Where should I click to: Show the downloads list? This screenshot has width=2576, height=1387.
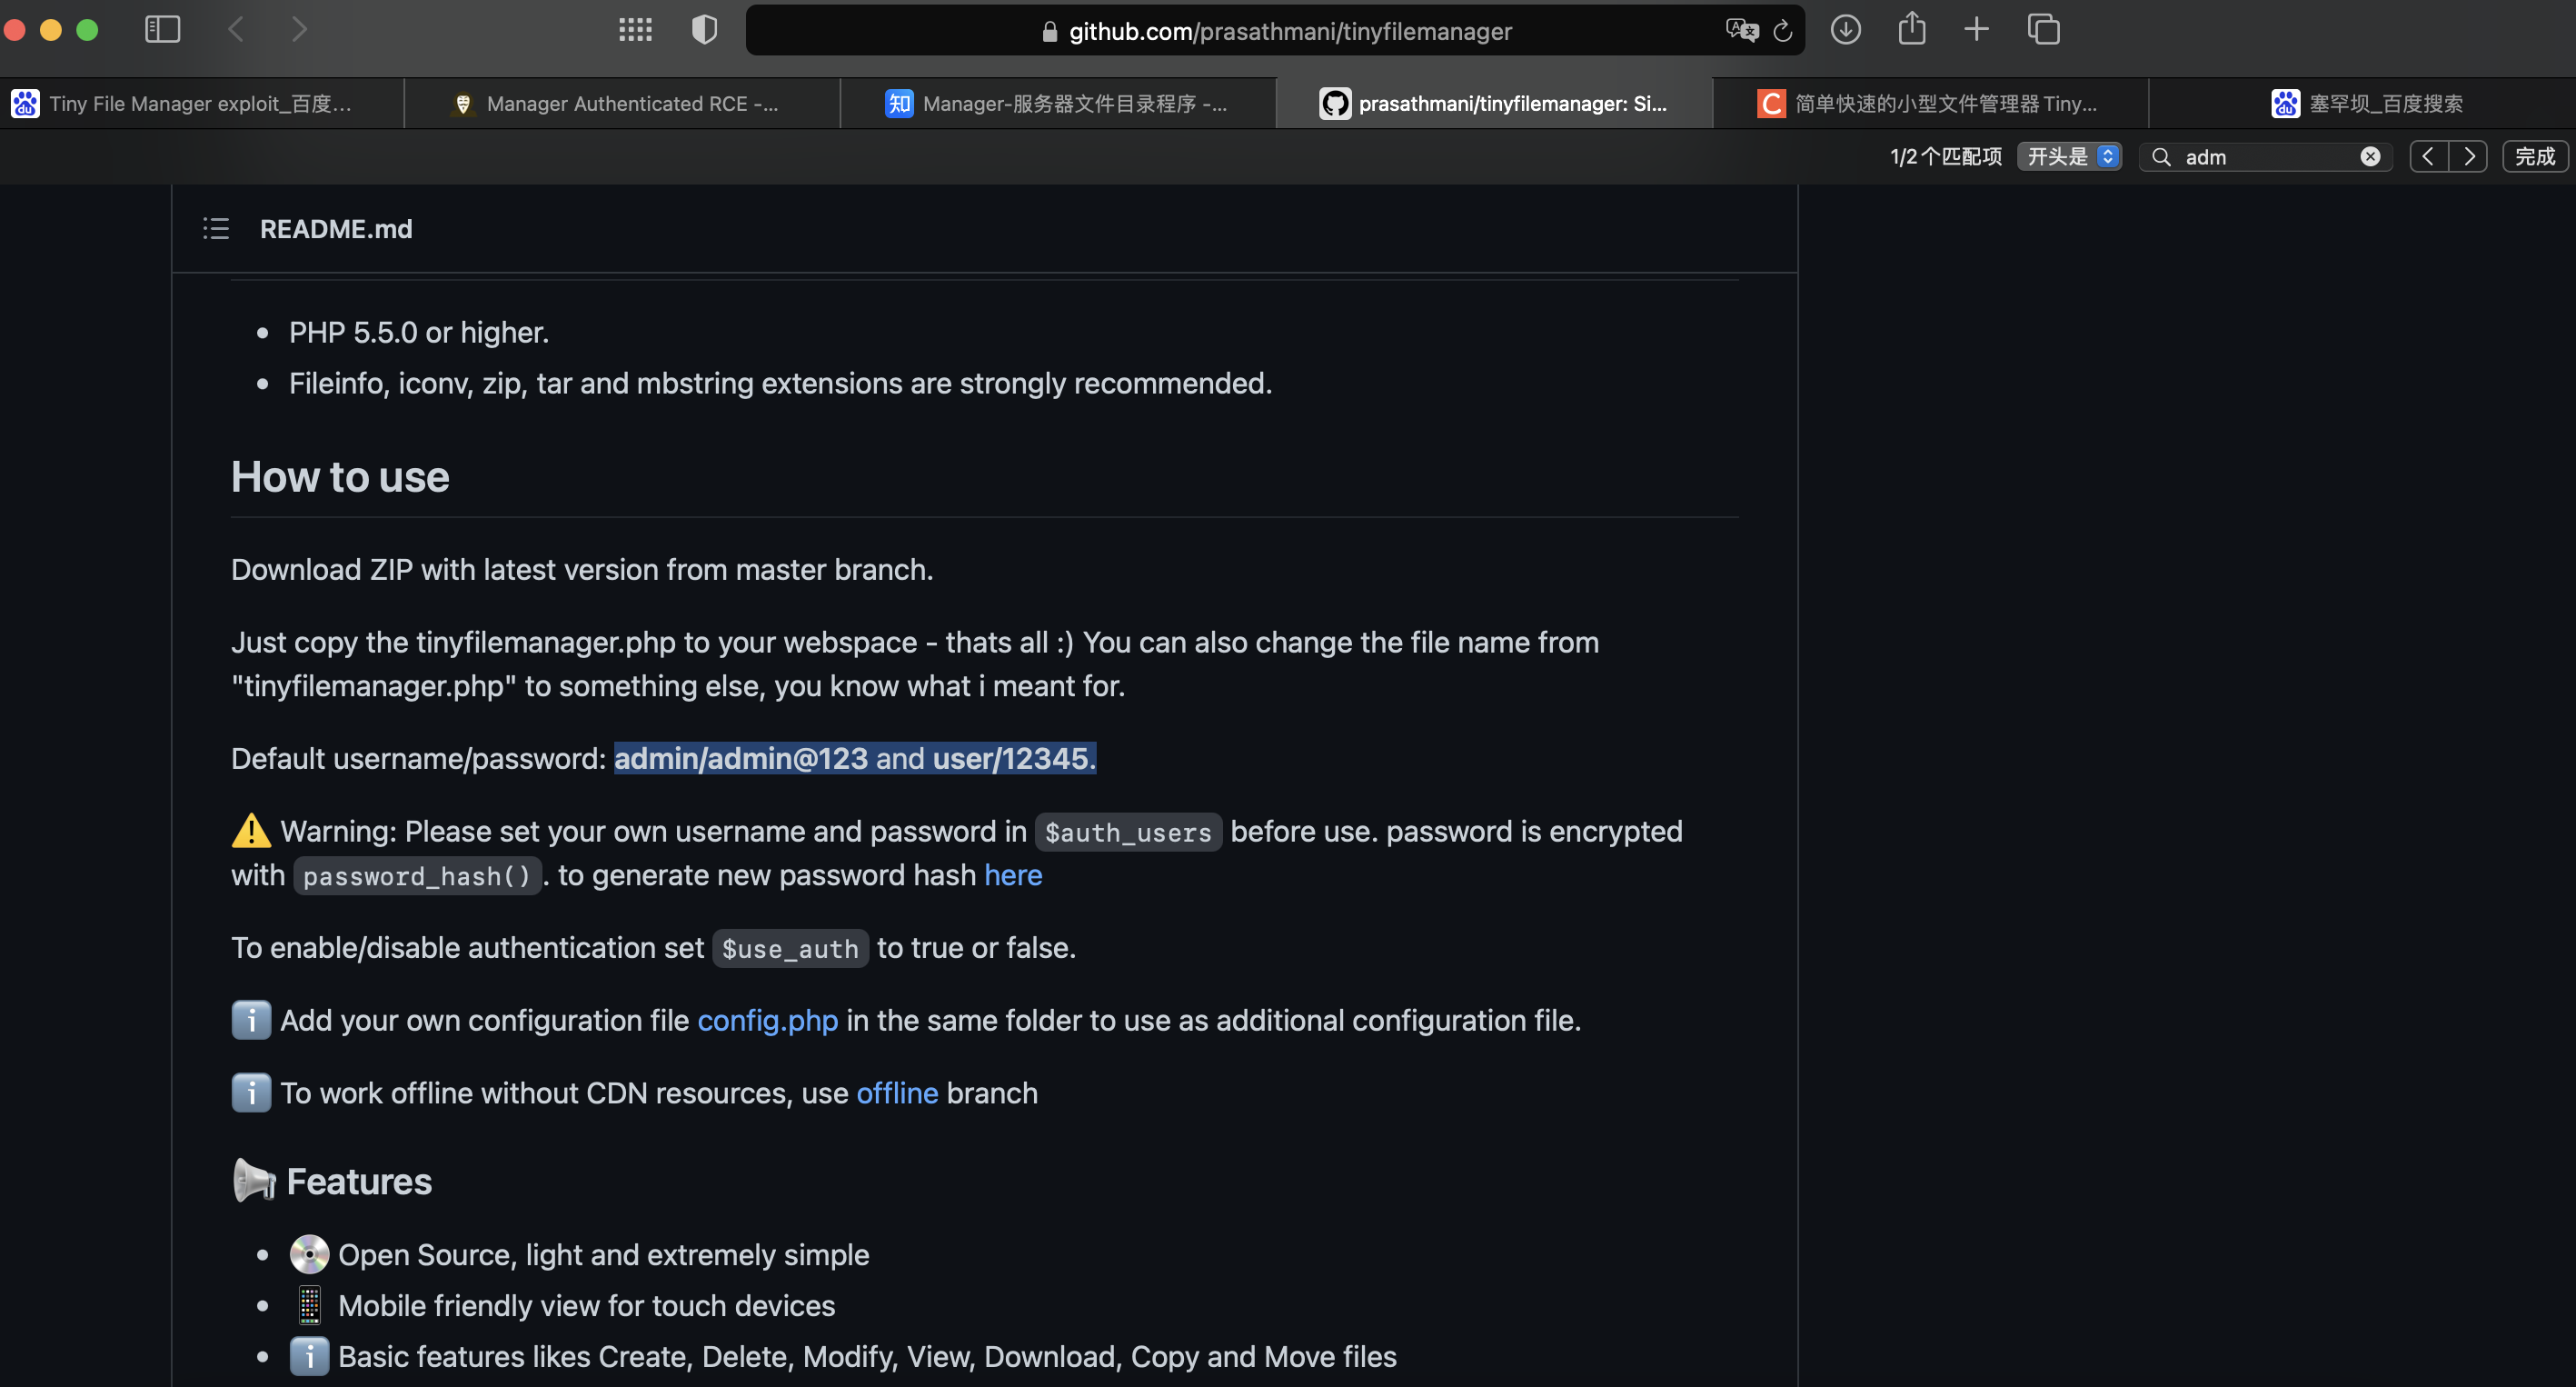tap(1846, 30)
